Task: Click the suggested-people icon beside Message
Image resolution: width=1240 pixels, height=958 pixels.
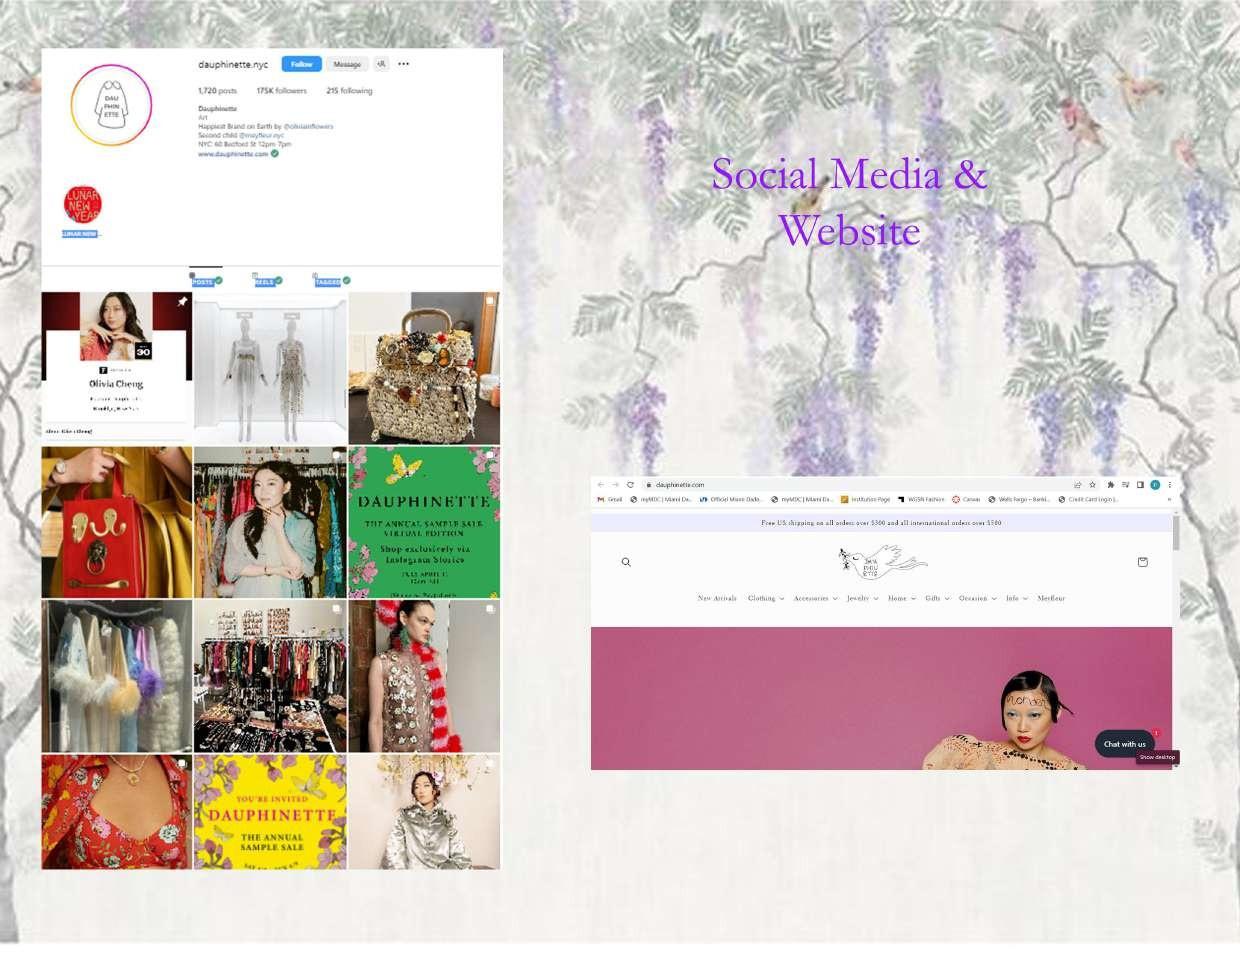Action: (x=381, y=64)
